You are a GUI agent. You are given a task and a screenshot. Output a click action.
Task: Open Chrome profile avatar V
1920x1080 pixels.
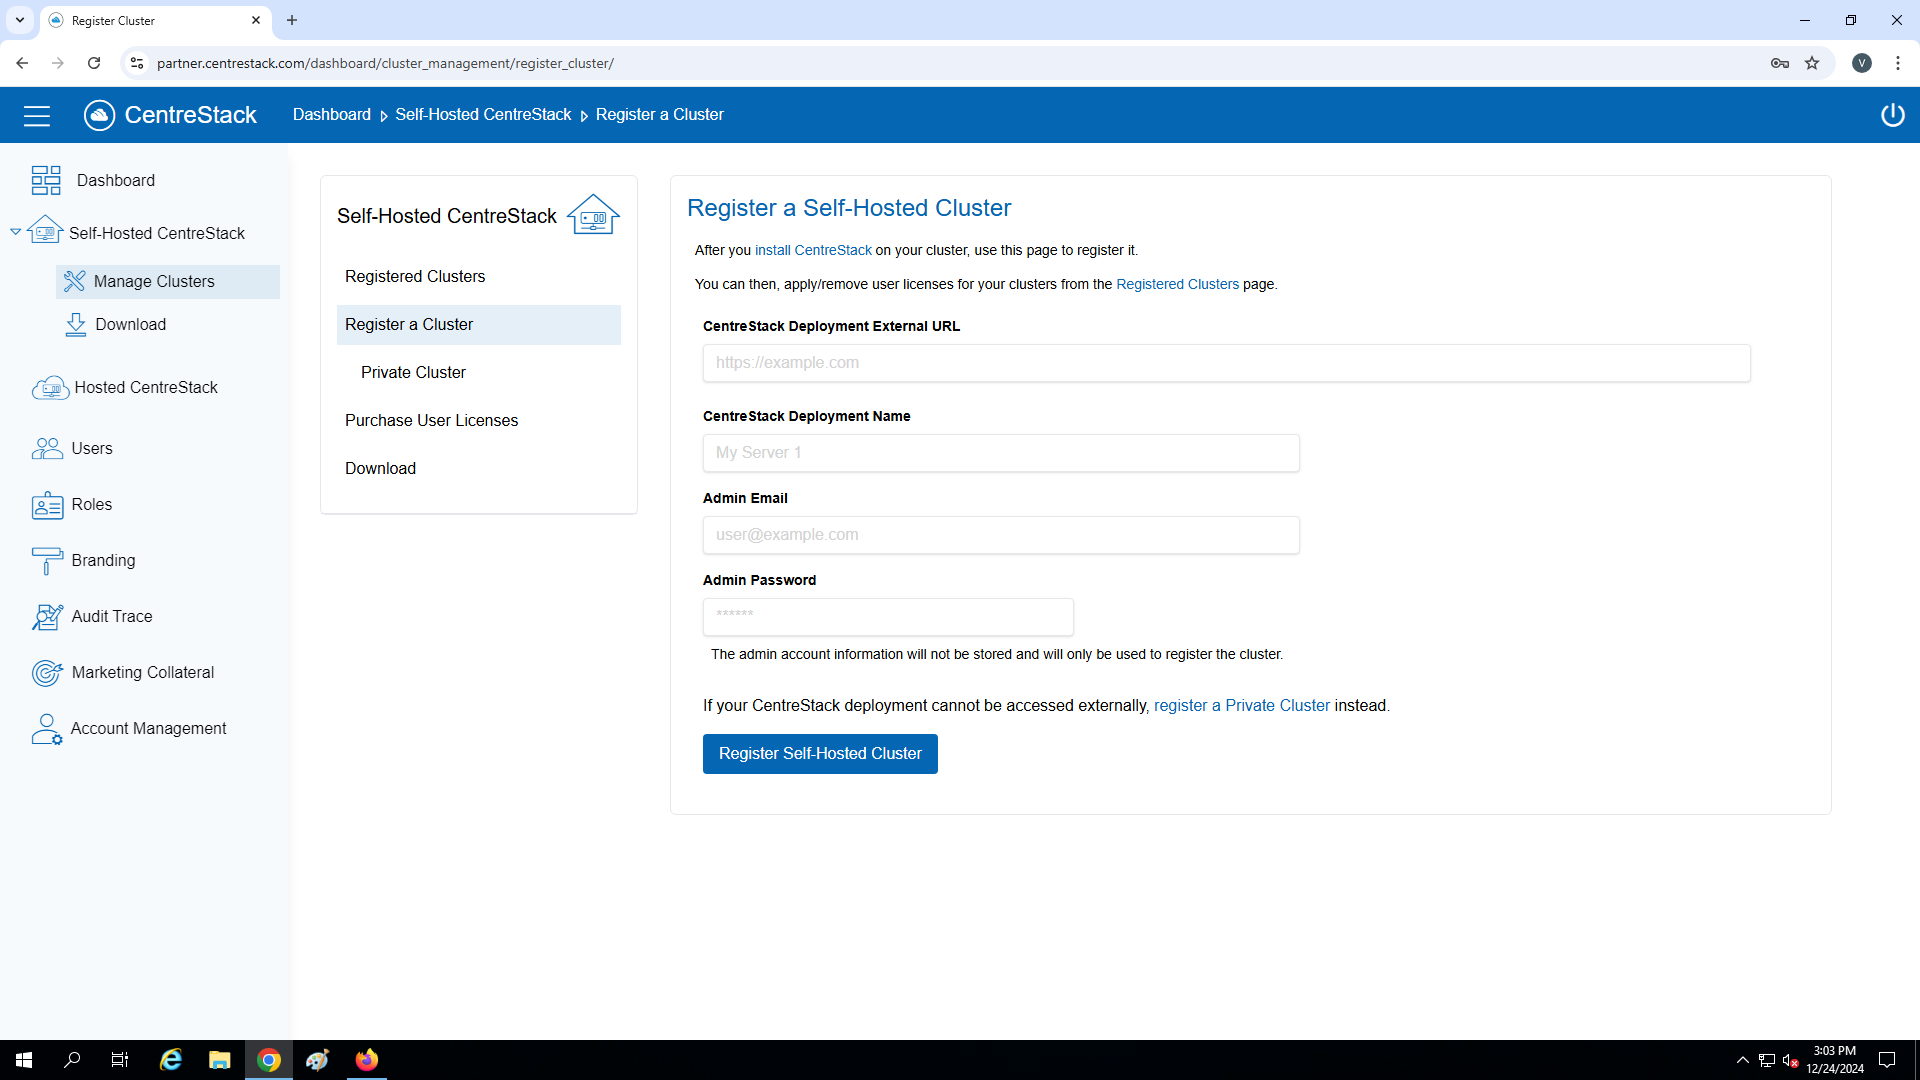point(1862,63)
